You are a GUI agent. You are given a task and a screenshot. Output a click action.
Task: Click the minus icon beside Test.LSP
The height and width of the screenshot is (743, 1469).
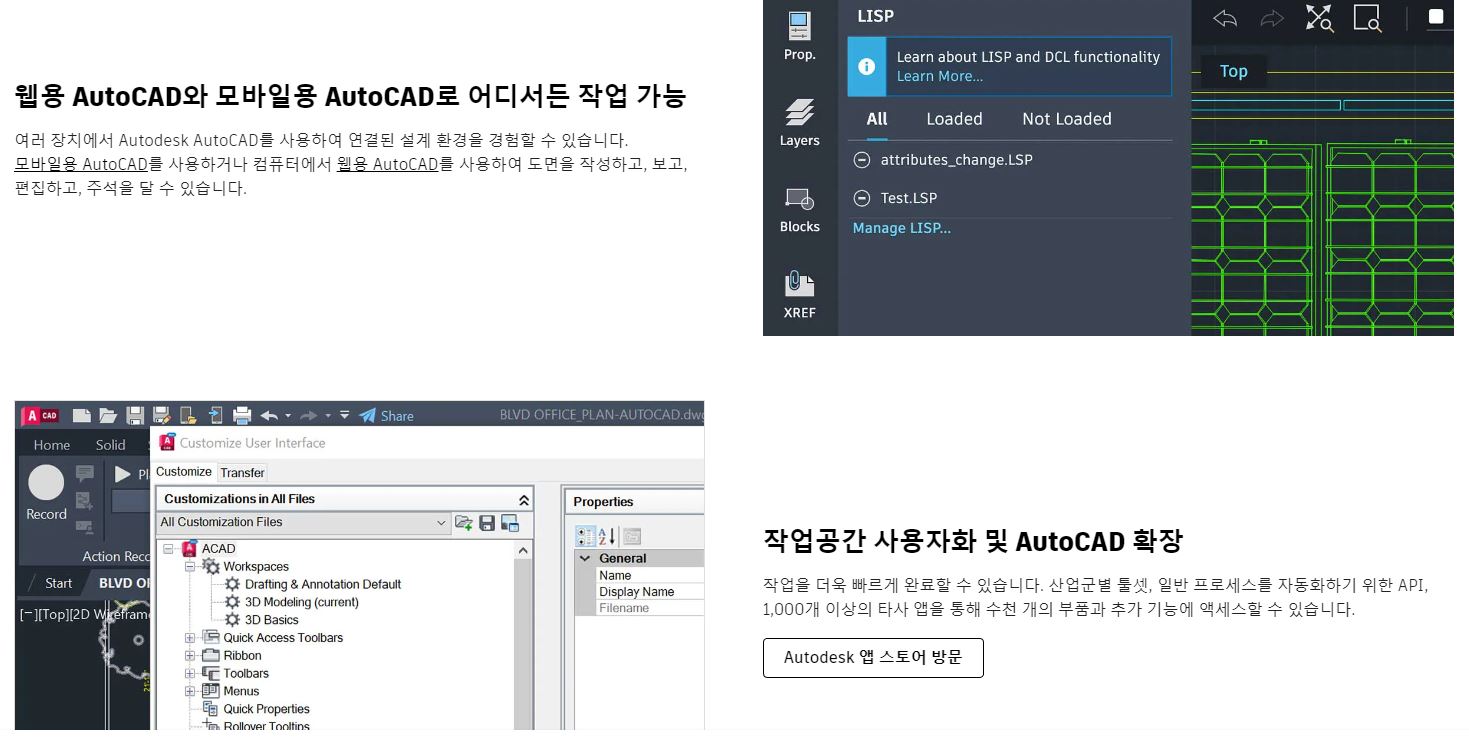862,198
